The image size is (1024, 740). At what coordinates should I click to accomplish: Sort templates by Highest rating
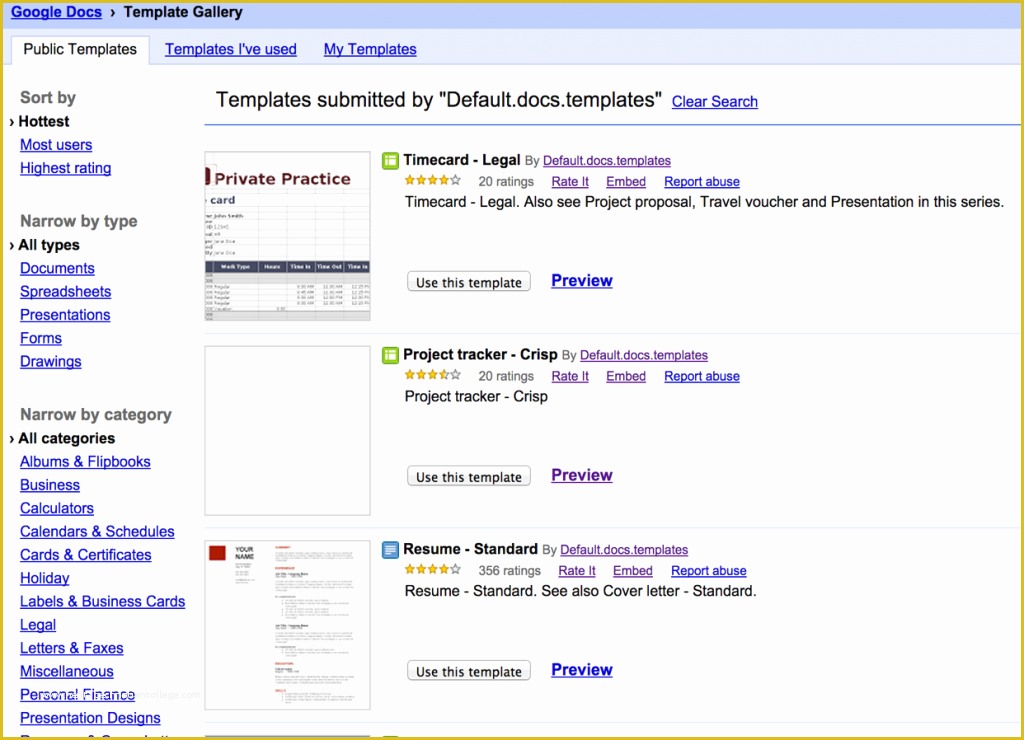coord(65,169)
